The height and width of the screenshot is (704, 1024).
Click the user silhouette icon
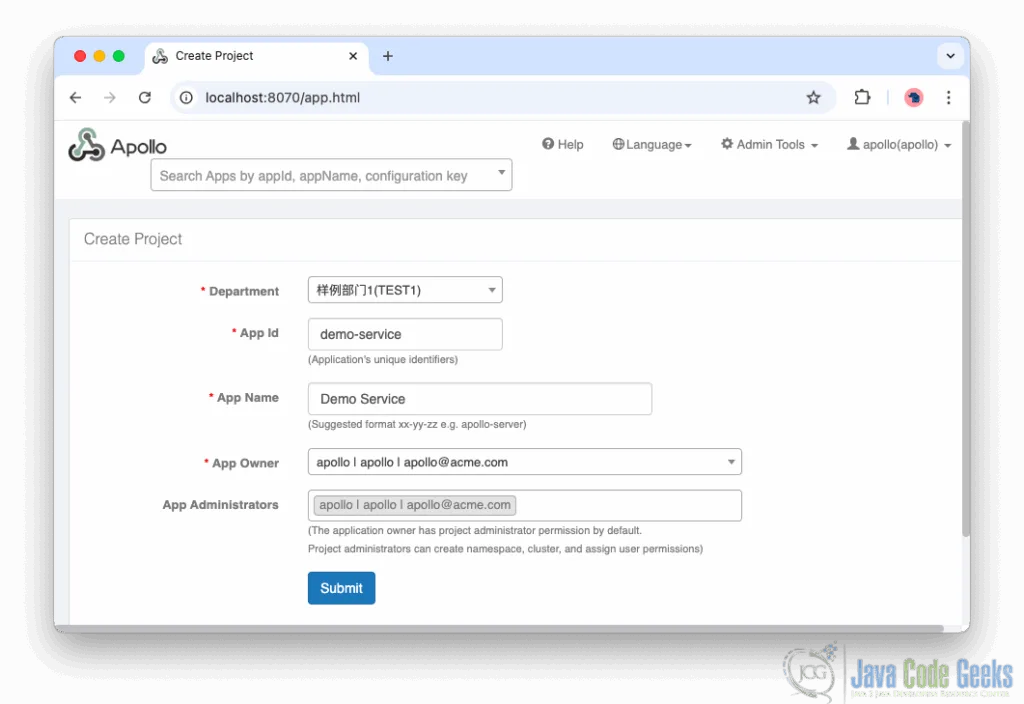[853, 143]
